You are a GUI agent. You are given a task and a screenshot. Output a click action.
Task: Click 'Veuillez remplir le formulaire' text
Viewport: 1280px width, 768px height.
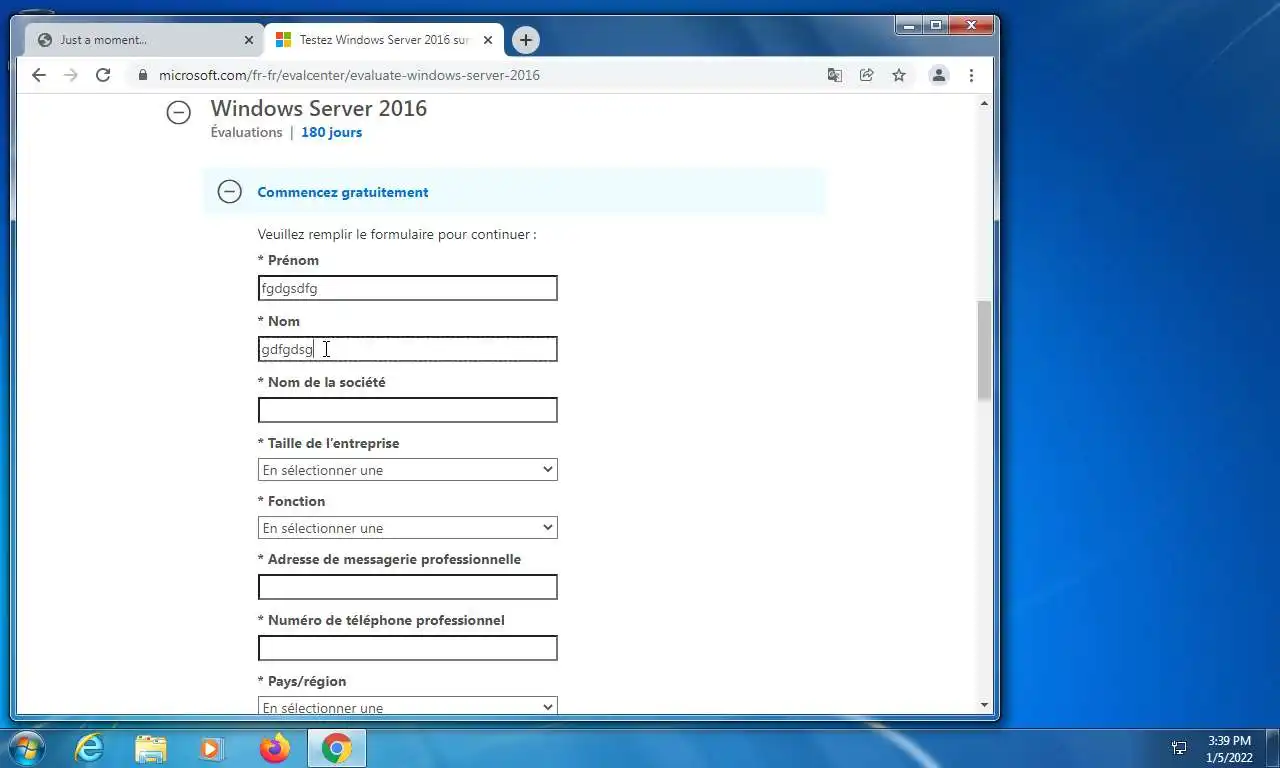point(397,234)
